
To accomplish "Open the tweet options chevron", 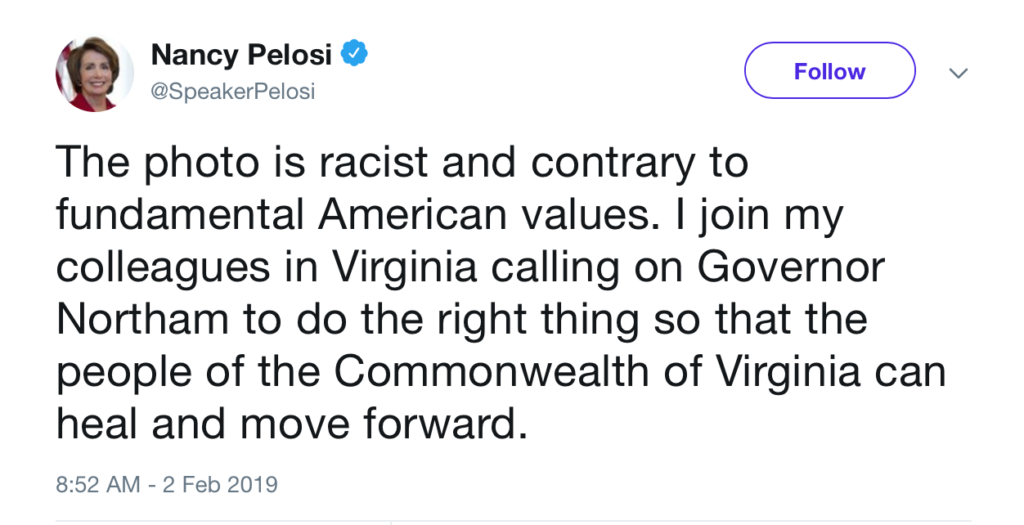I will 958,73.
